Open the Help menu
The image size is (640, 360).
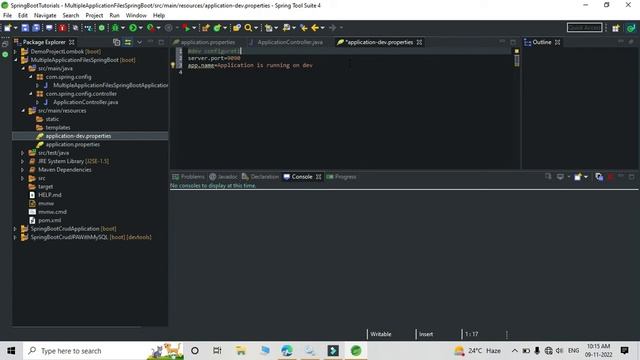pyautogui.click(x=159, y=15)
